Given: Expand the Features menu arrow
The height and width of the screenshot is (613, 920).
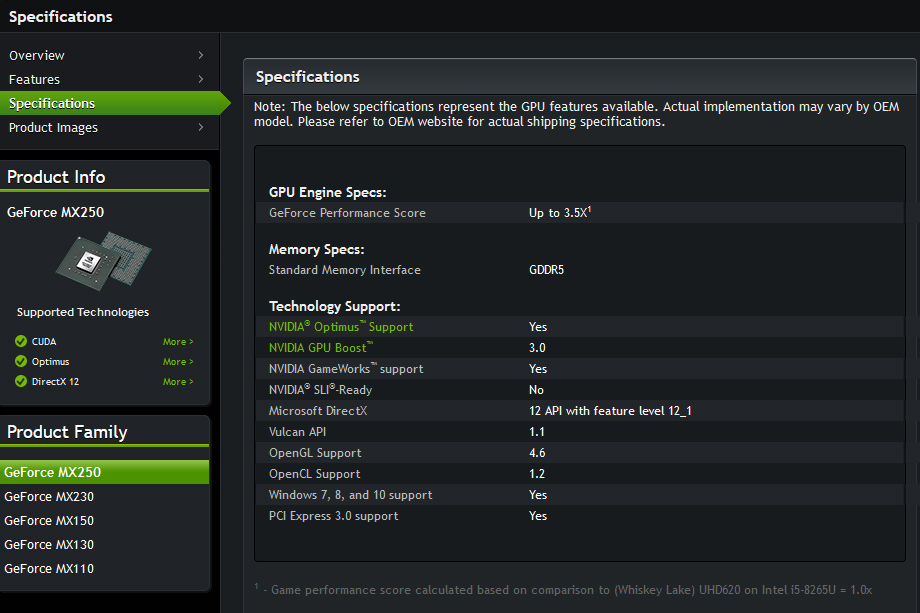Looking at the screenshot, I should [x=201, y=79].
